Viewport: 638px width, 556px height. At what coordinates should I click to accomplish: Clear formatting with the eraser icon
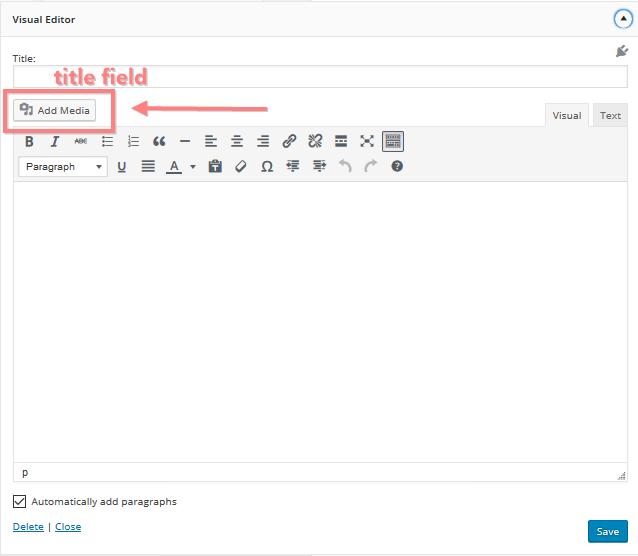[241, 167]
